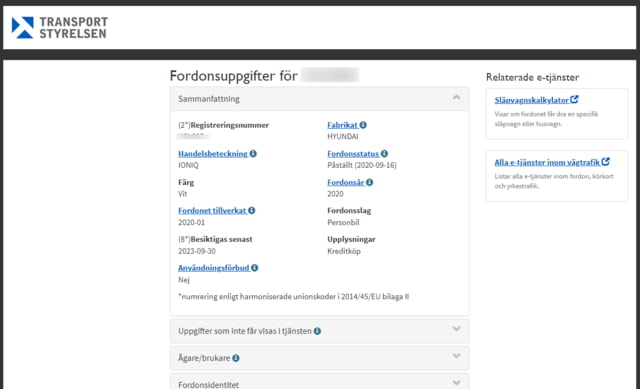
Task: Open info icon next to Handelsbeteckning
Action: [x=253, y=153]
